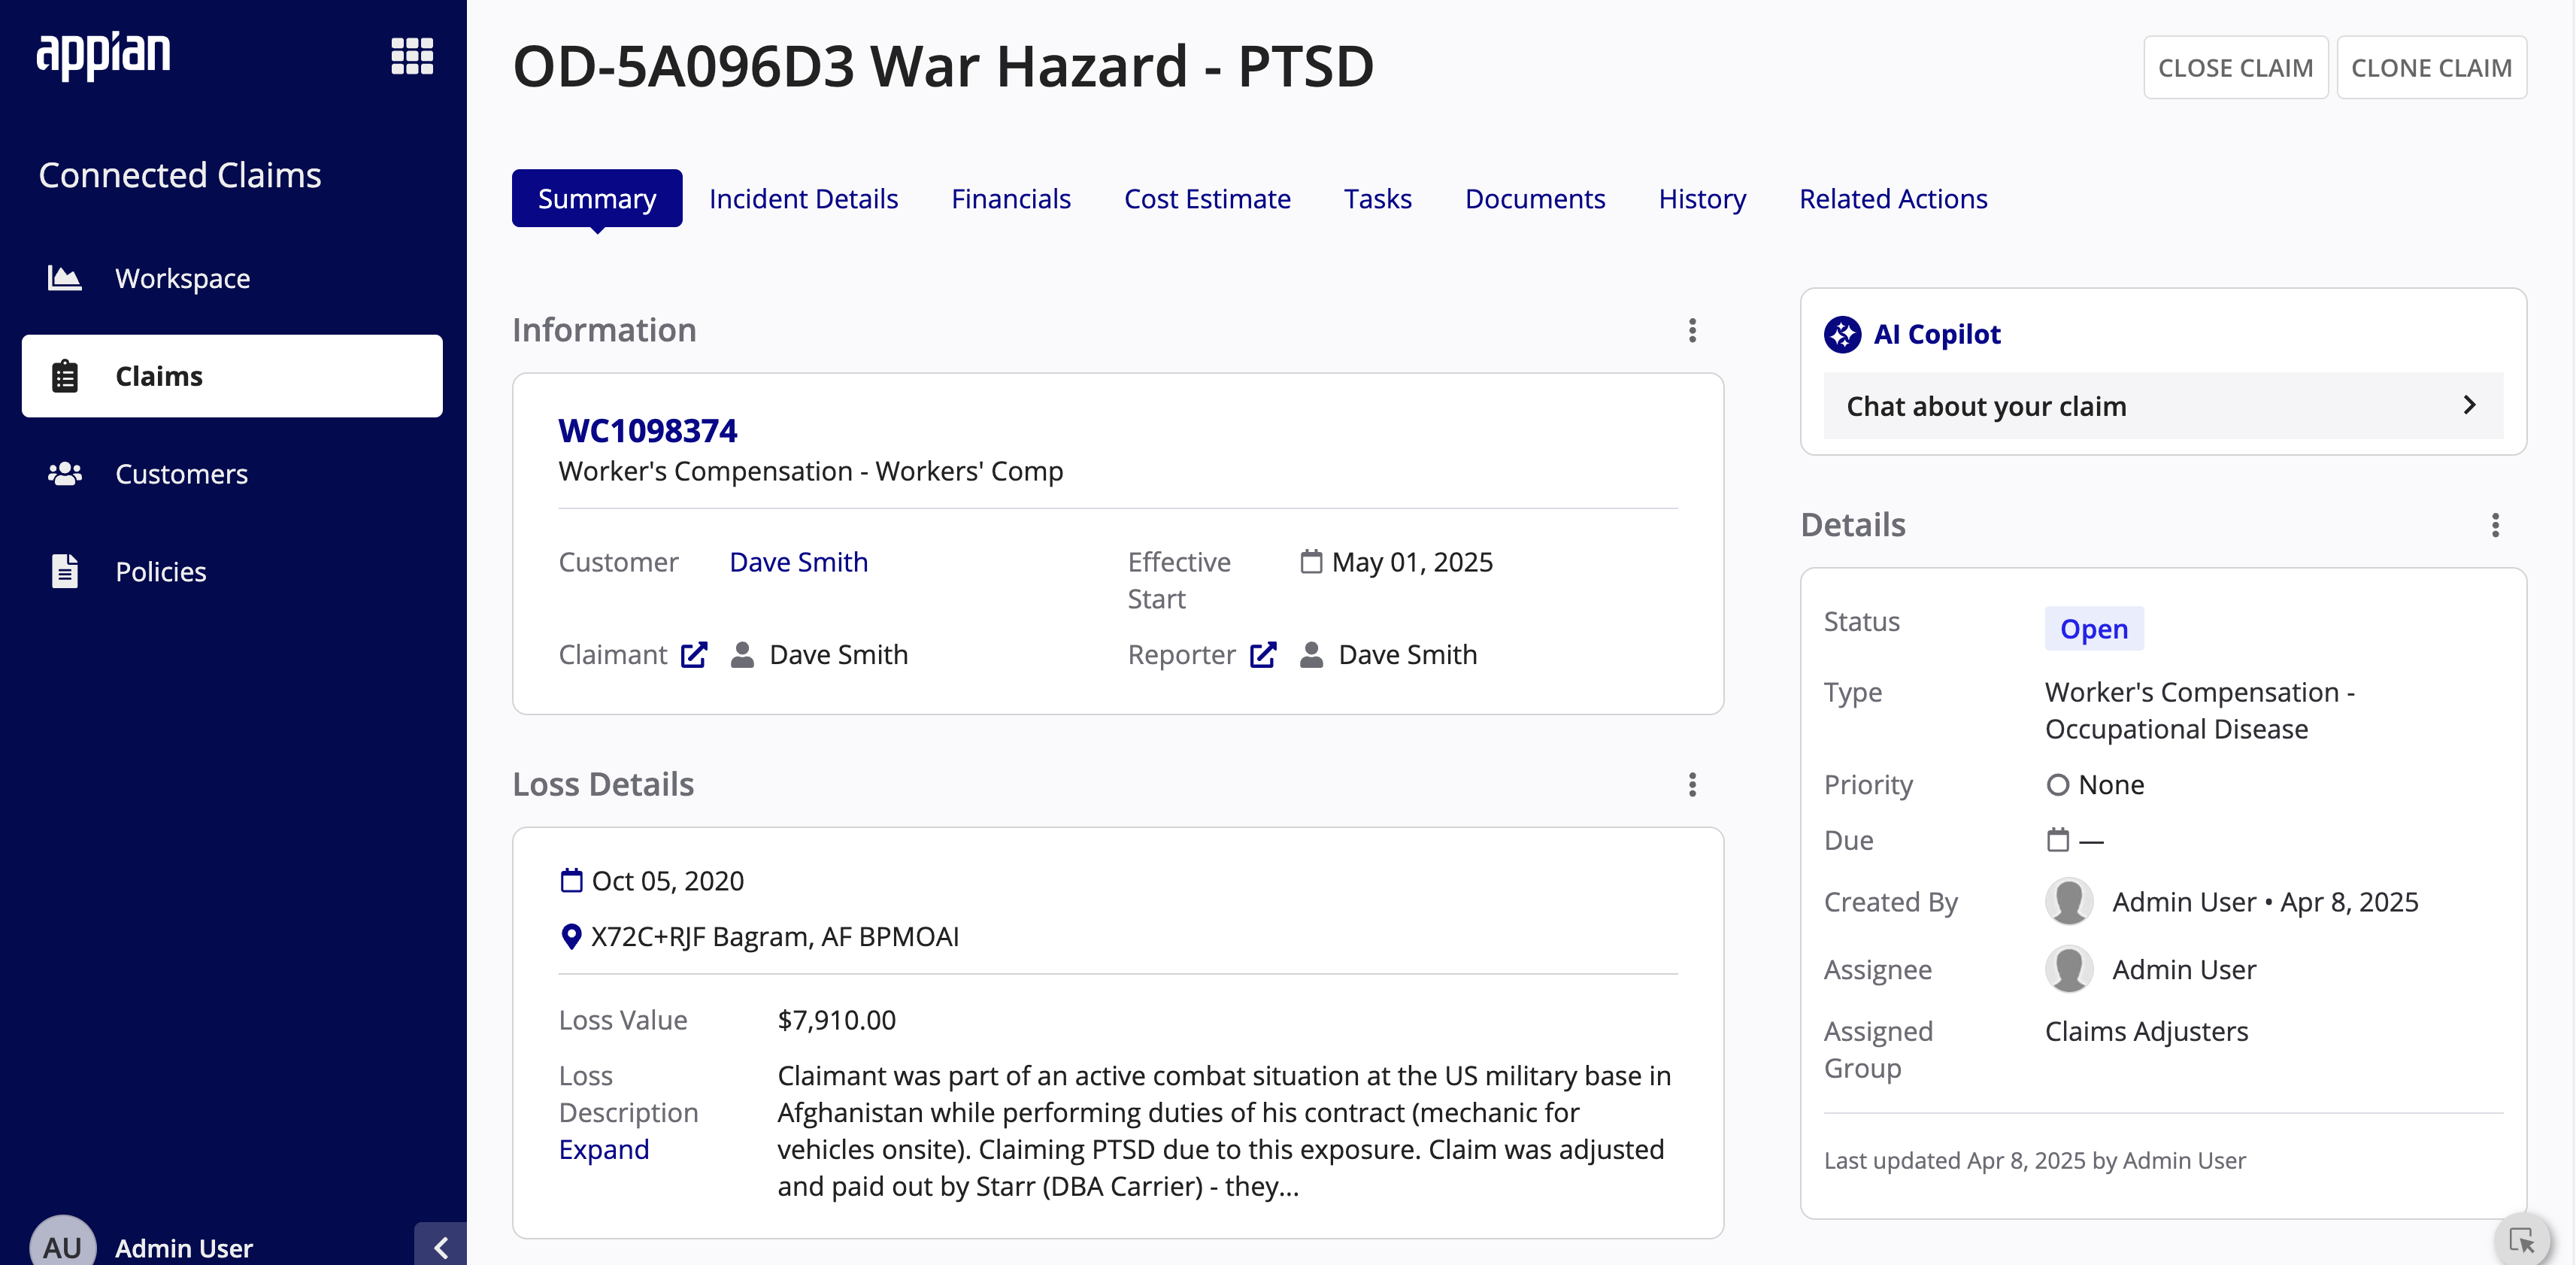This screenshot has height=1265, width=2576.
Task: Click the Effective Start calendar icon
Action: point(1311,562)
